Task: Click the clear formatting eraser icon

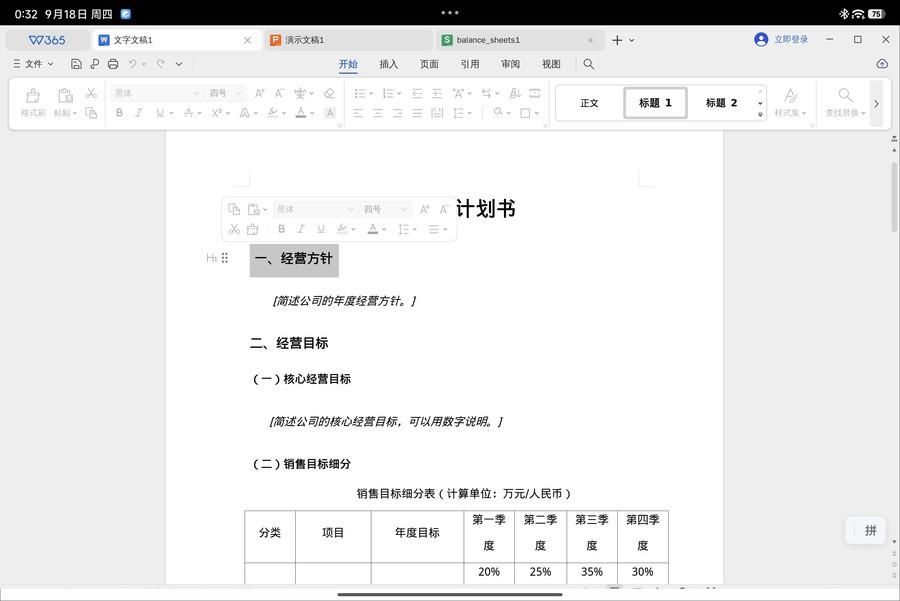Action: 329,93
